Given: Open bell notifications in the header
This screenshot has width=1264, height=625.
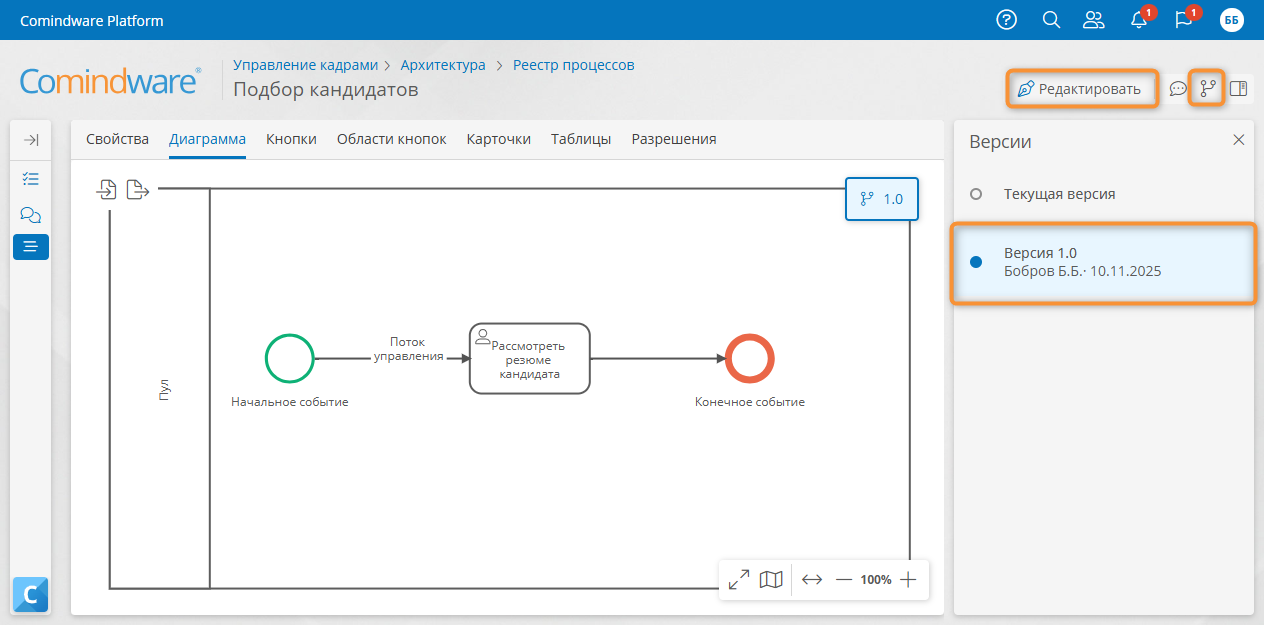Looking at the screenshot, I should 1139,20.
